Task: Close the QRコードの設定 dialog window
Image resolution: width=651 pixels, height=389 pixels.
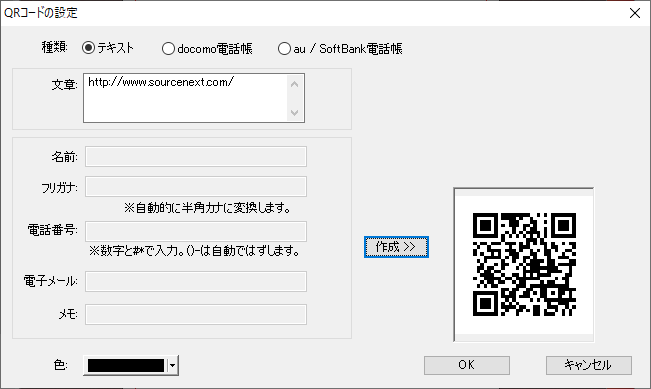Action: point(635,13)
